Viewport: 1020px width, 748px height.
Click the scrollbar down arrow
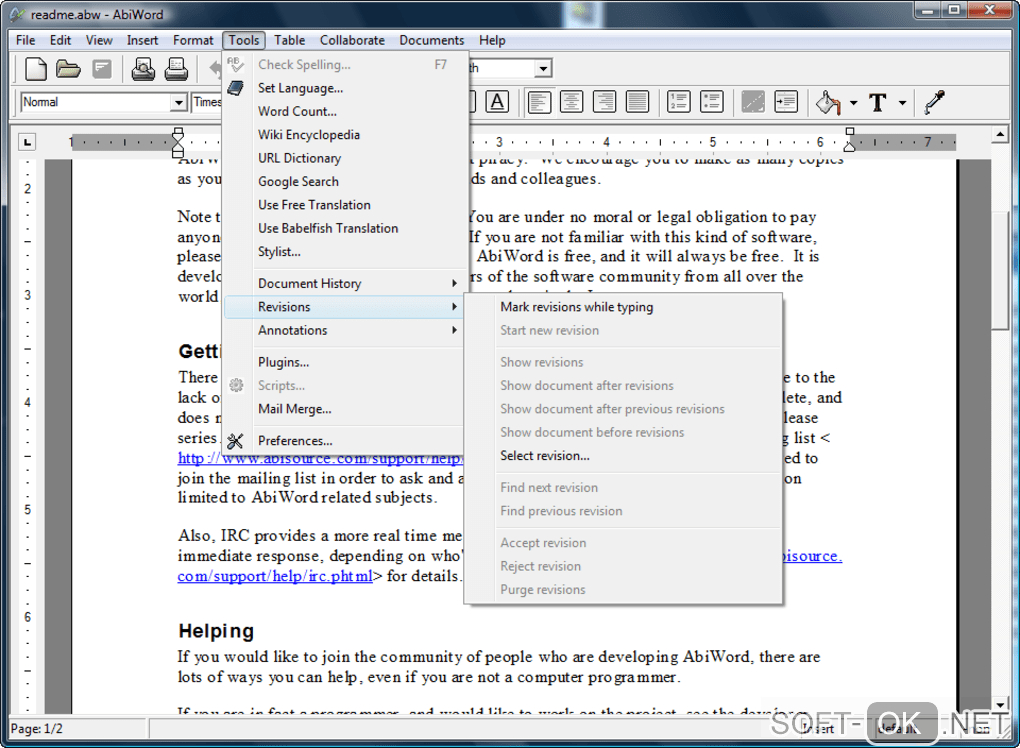tap(1000, 704)
